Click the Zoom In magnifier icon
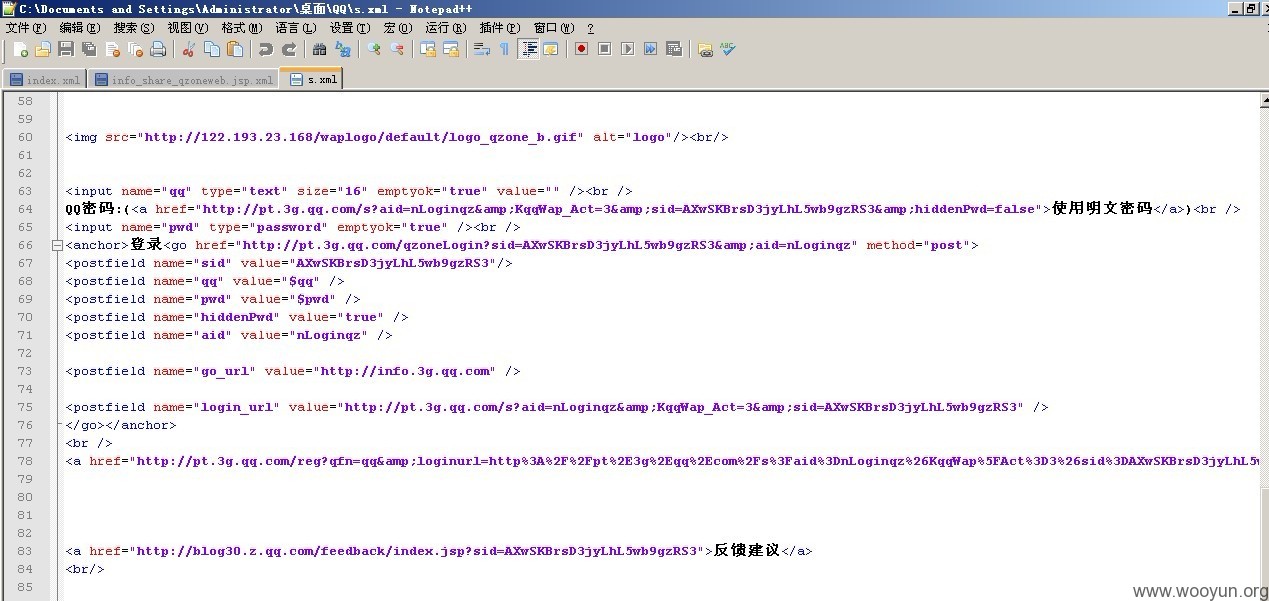 pos(373,49)
